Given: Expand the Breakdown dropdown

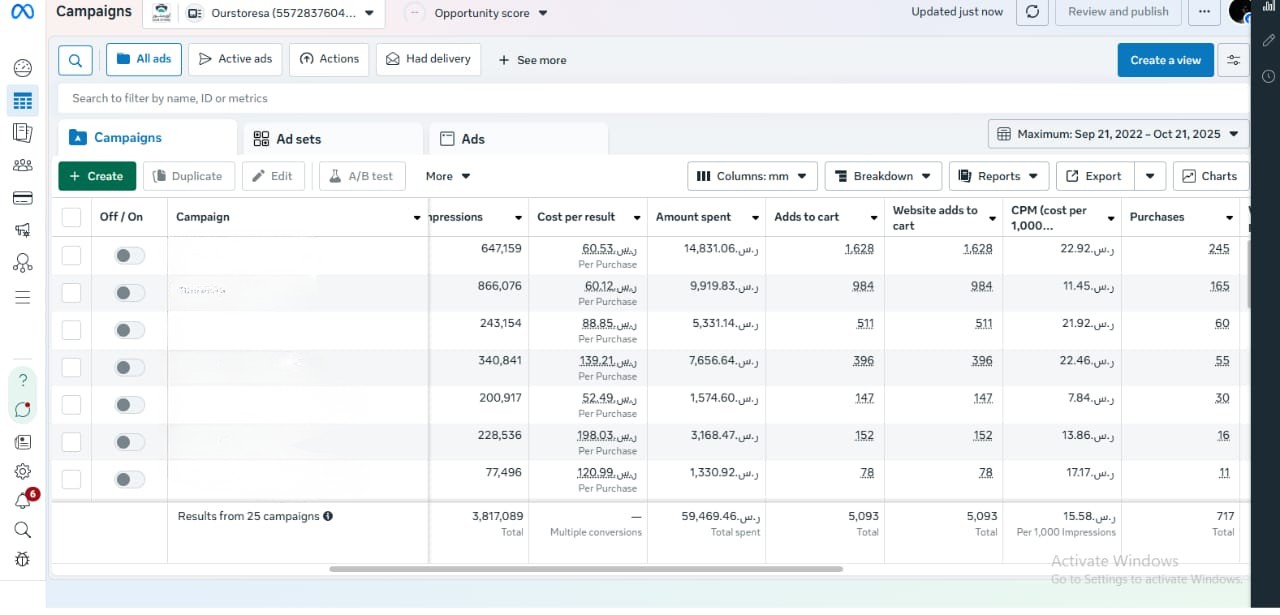Looking at the screenshot, I should coord(883,176).
